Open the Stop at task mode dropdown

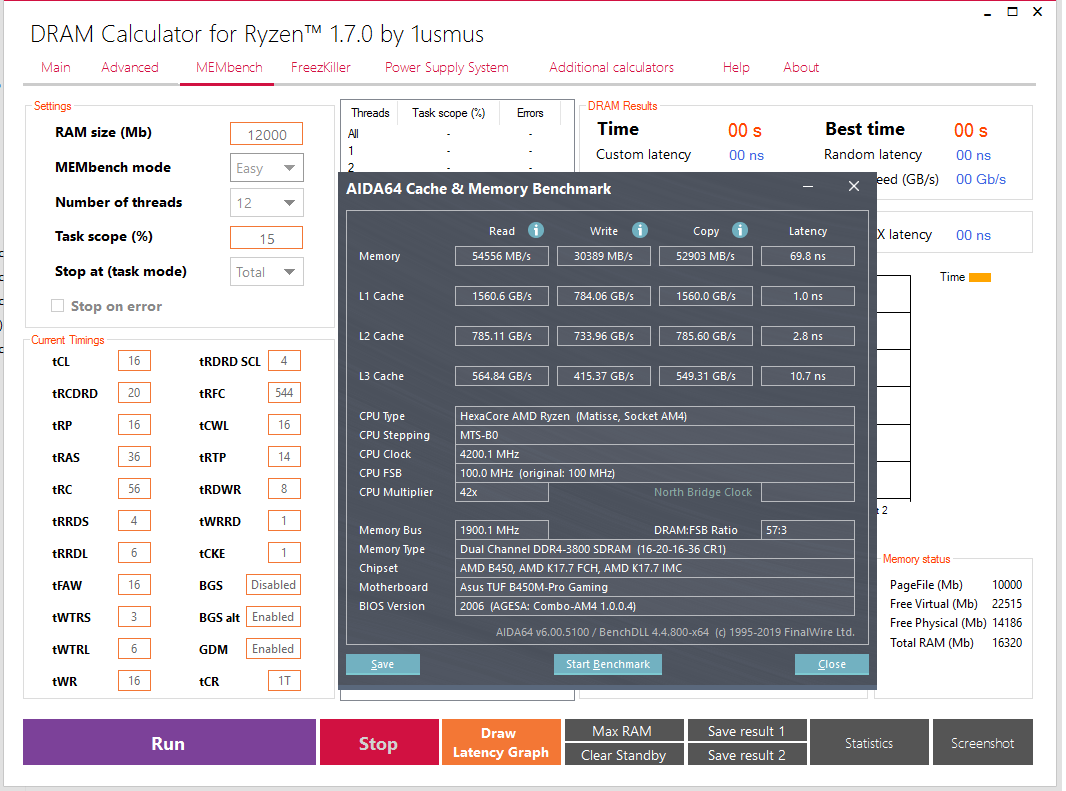pos(266,272)
